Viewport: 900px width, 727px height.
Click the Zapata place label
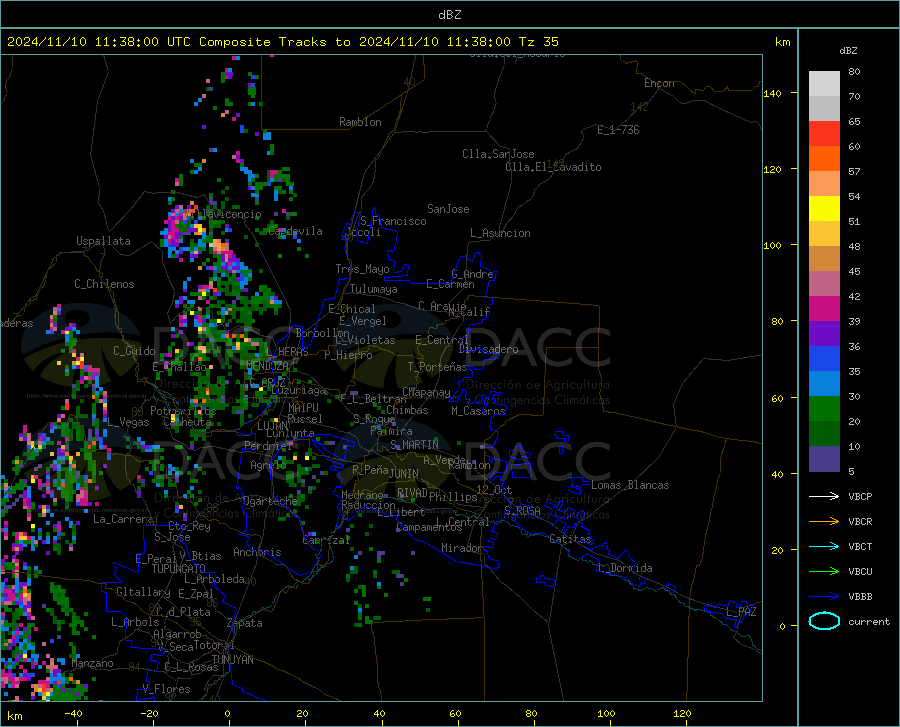[x=245, y=623]
